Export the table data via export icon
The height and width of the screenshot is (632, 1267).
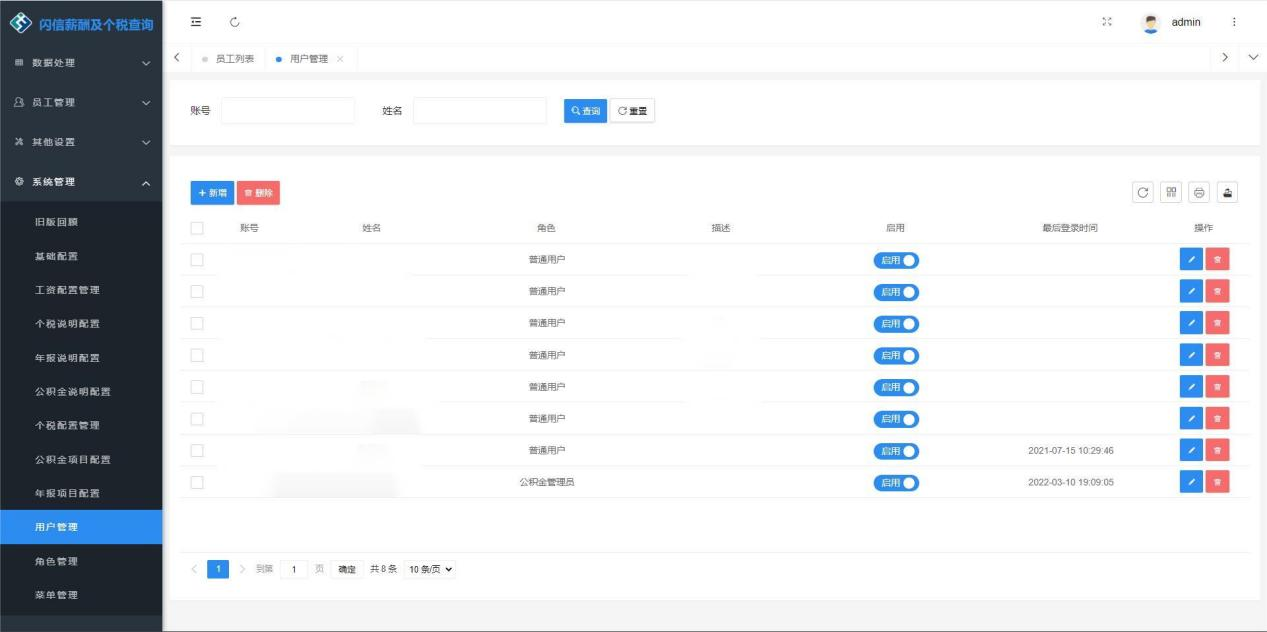click(x=1227, y=192)
